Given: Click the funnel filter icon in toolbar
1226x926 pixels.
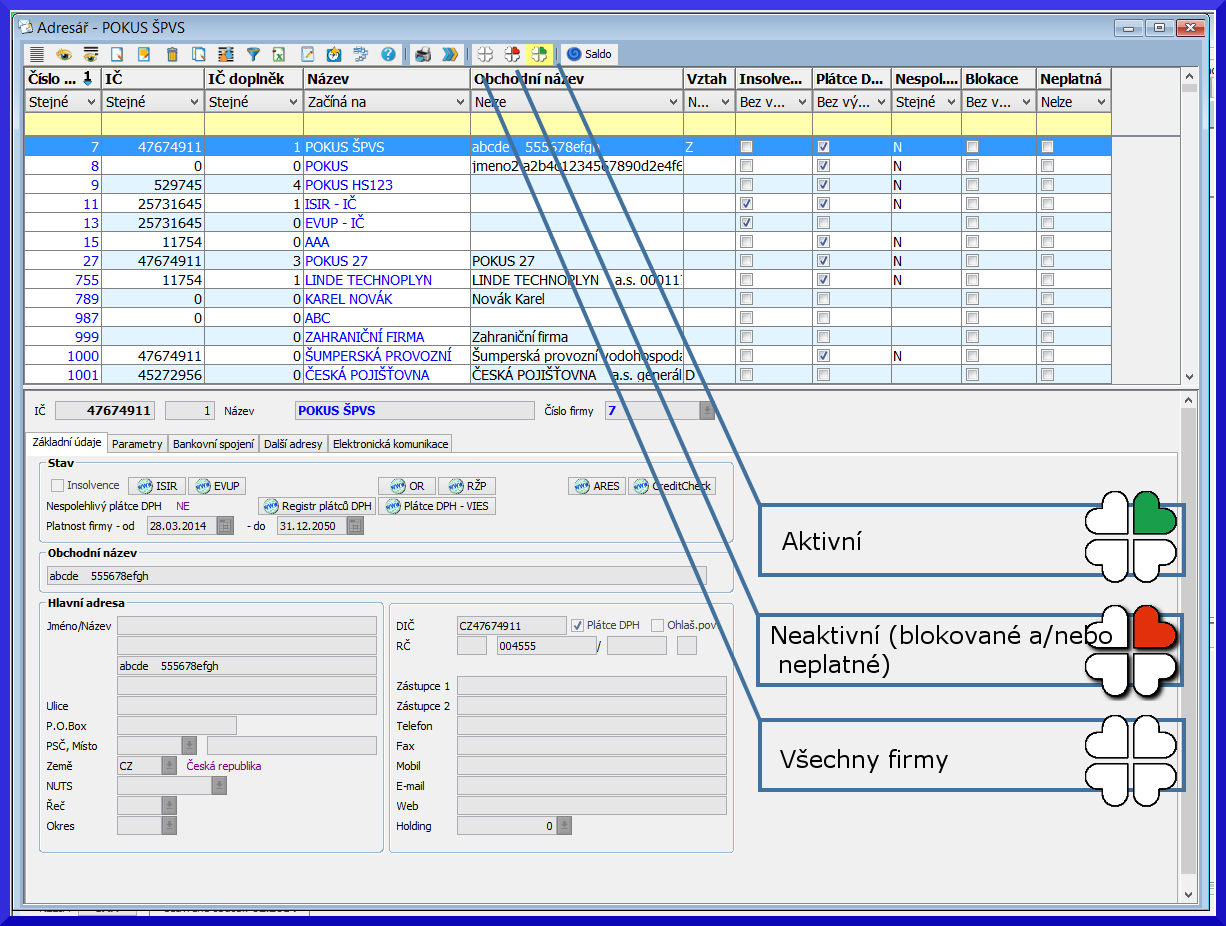Looking at the screenshot, I should coord(253,54).
